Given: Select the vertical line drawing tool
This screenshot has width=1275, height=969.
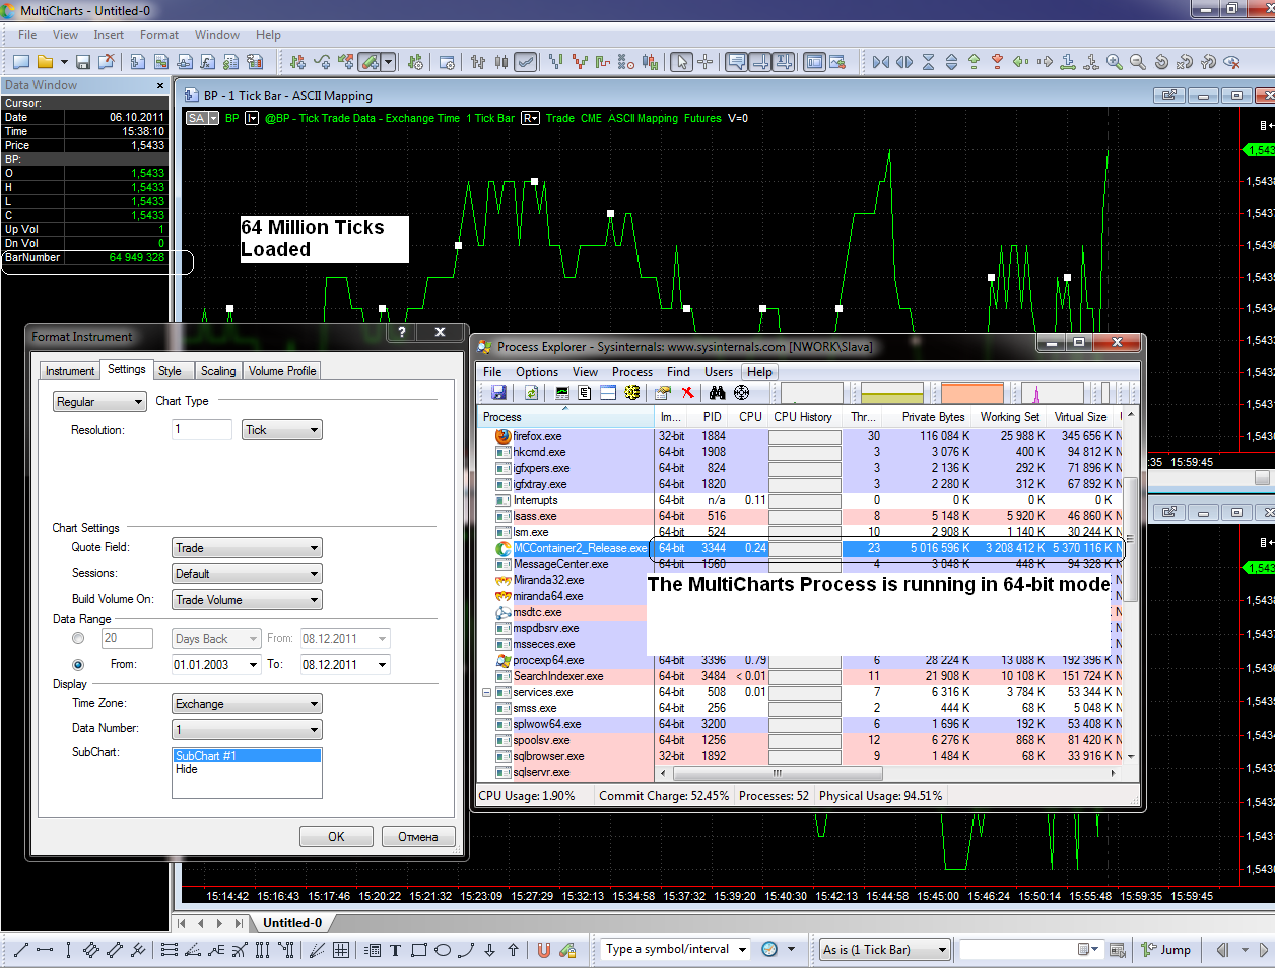Looking at the screenshot, I should point(68,950).
